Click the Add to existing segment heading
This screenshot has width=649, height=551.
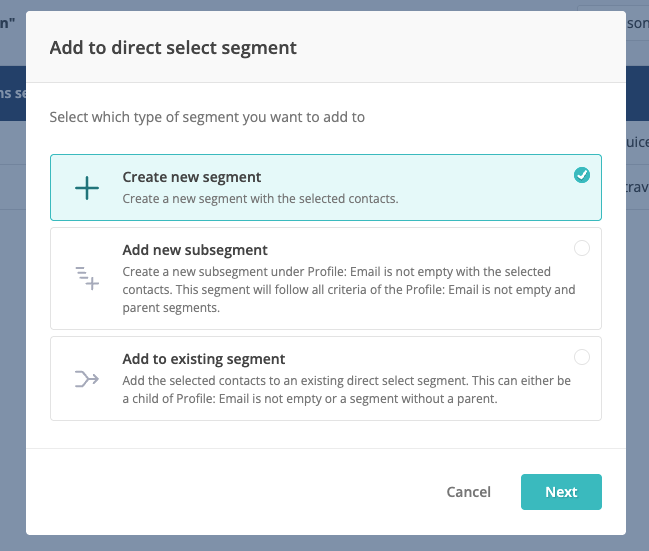(x=204, y=359)
